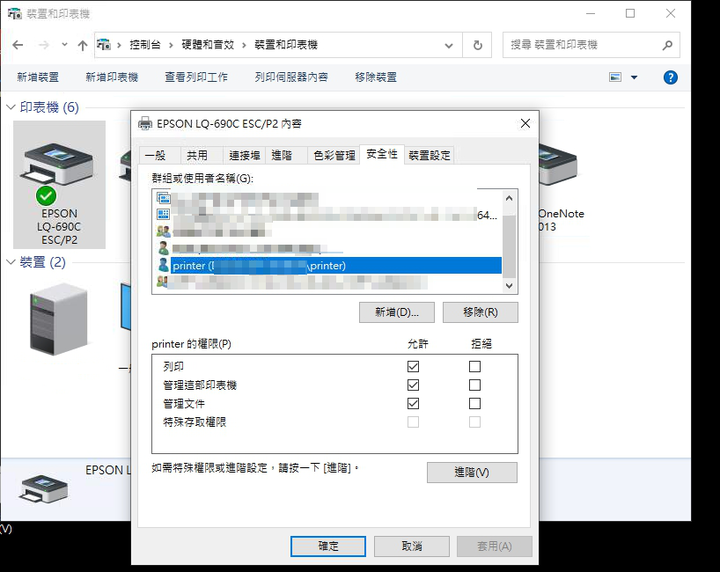The height and width of the screenshot is (572, 720).
Task: Click the forward arrow in Explorer window
Action: [44, 45]
